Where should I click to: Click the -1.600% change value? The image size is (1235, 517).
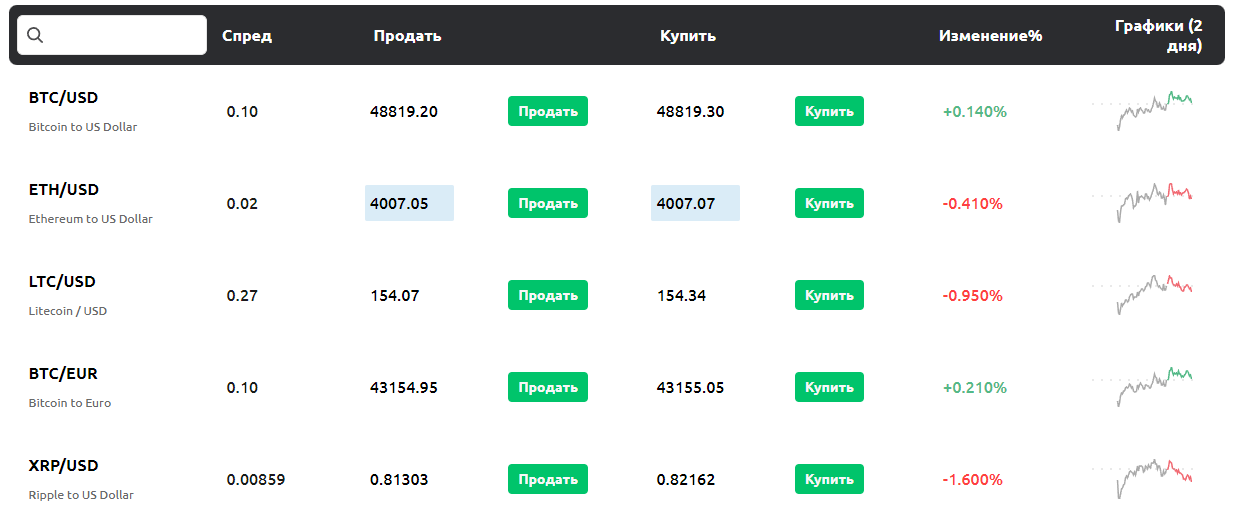[972, 479]
